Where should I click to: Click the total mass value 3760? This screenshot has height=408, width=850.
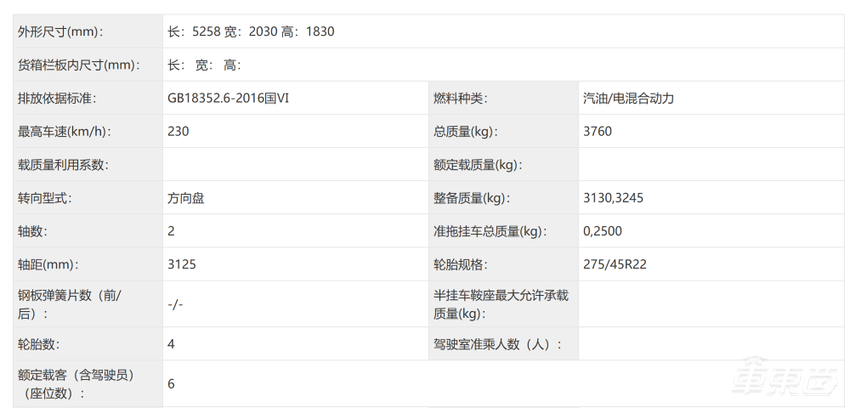[x=597, y=132]
